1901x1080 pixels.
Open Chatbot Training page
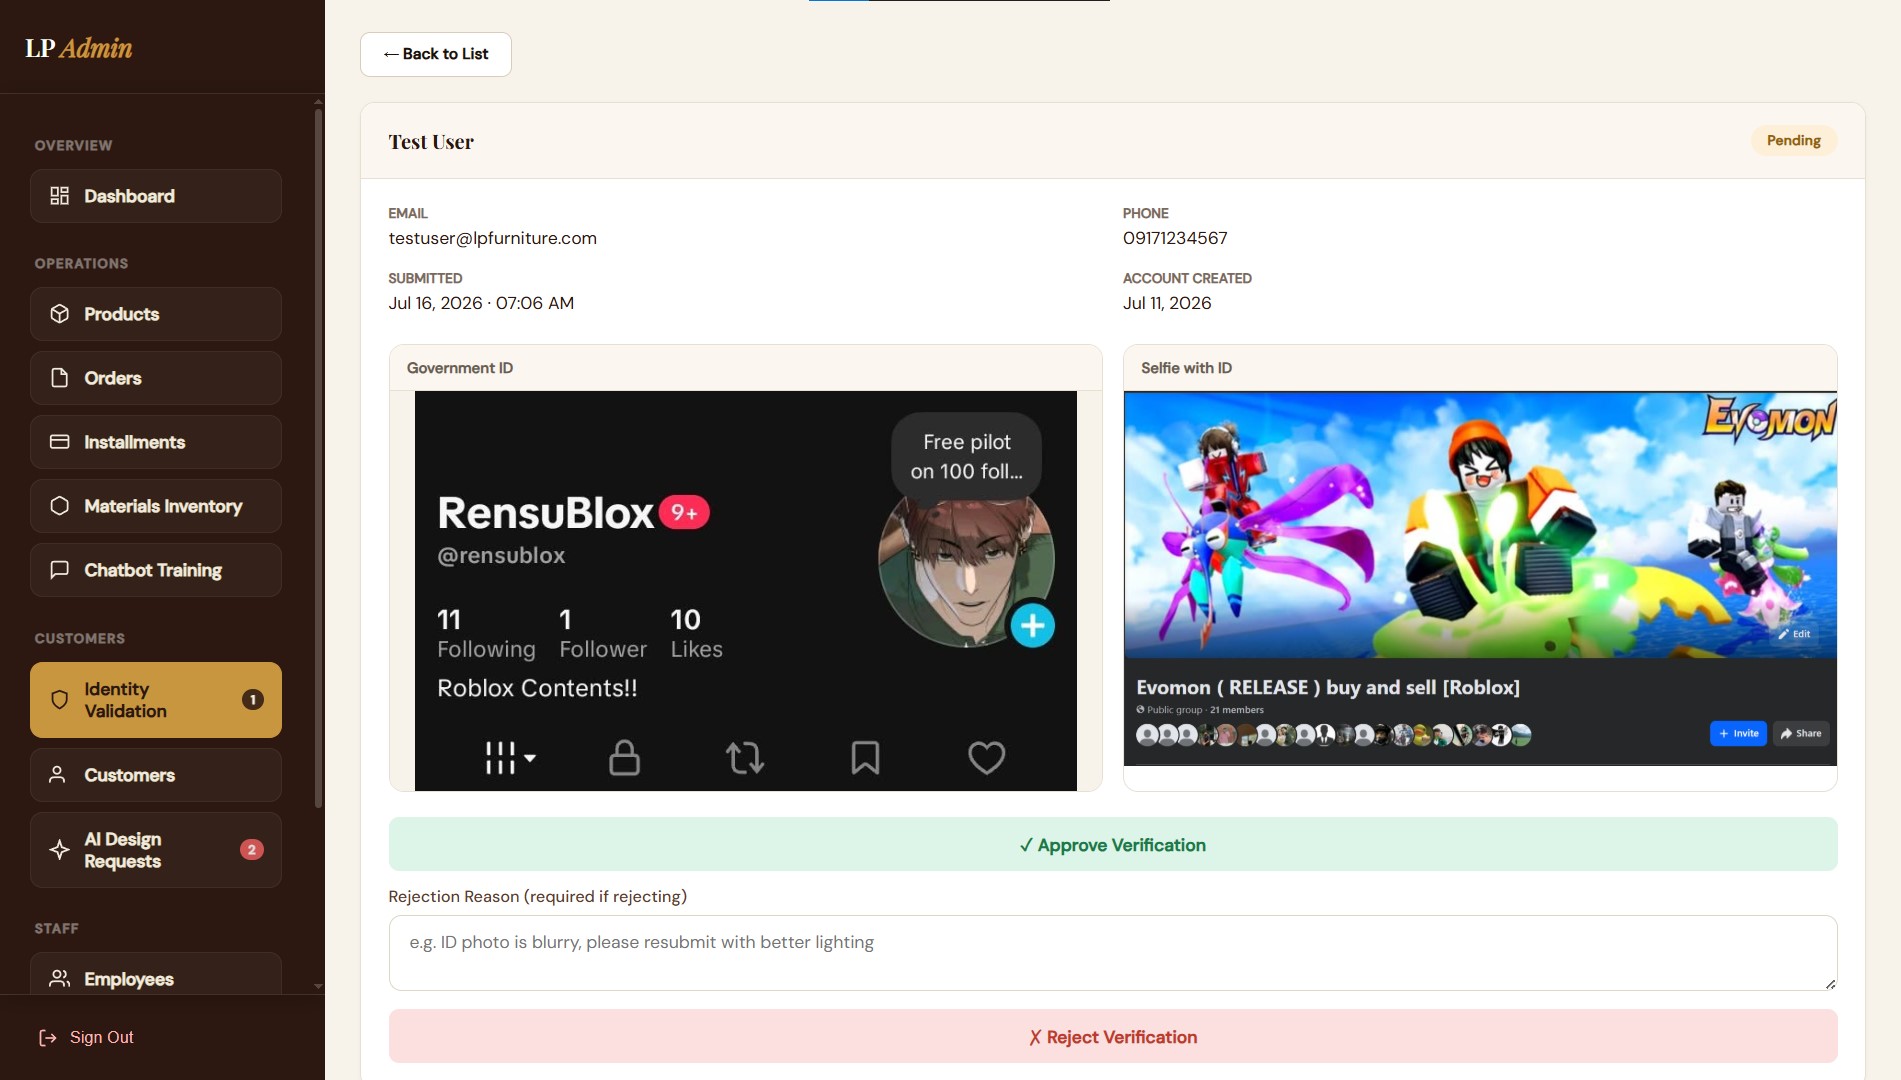click(x=156, y=570)
